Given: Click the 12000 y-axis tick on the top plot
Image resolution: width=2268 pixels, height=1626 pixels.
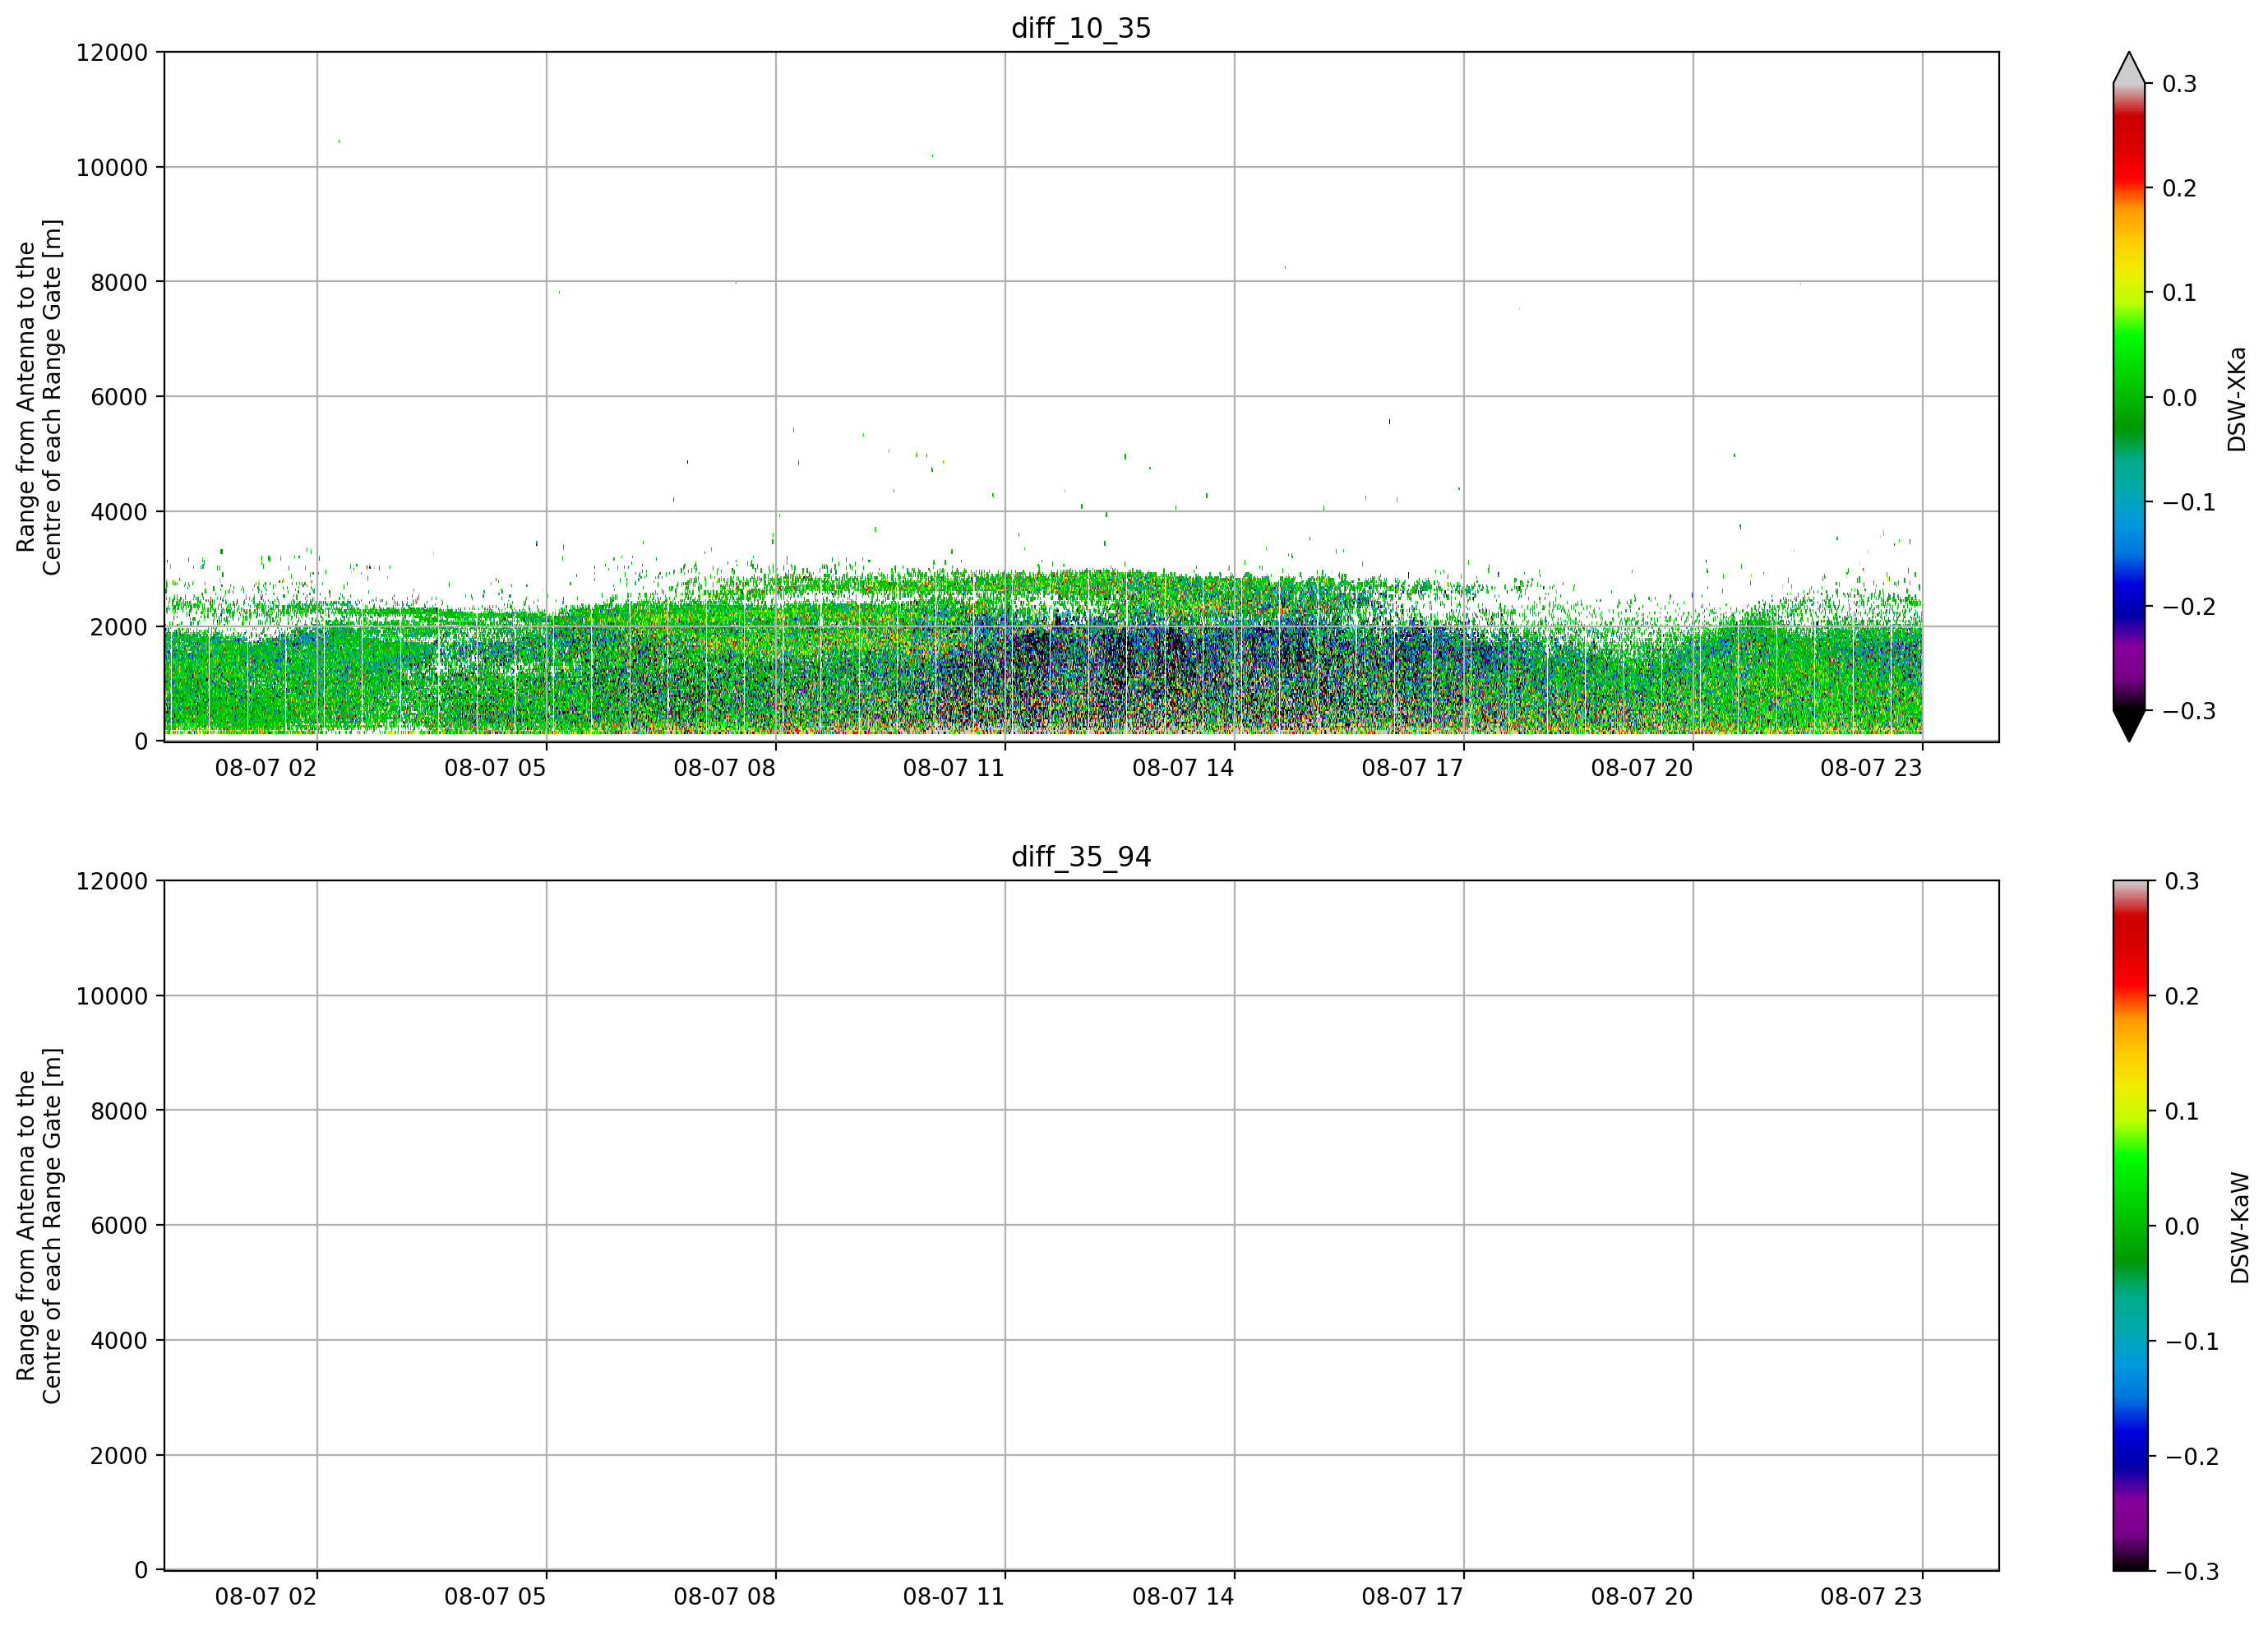Looking at the screenshot, I should (x=111, y=52).
